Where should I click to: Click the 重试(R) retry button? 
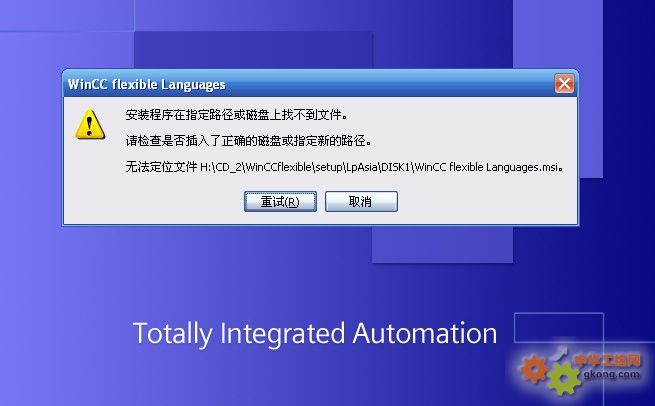280,202
